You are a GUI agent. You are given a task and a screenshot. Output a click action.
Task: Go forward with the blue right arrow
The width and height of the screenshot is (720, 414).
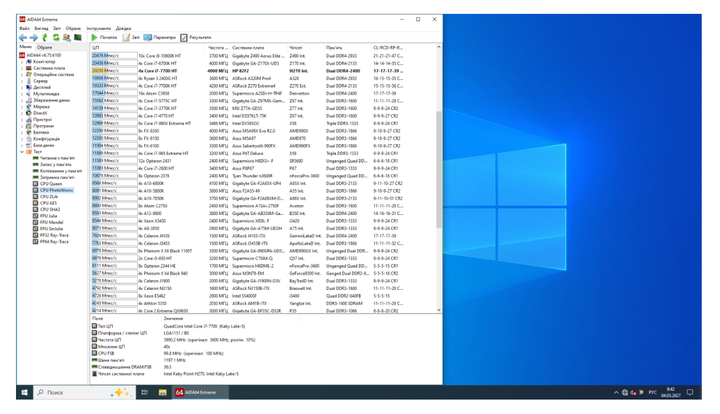click(34, 37)
